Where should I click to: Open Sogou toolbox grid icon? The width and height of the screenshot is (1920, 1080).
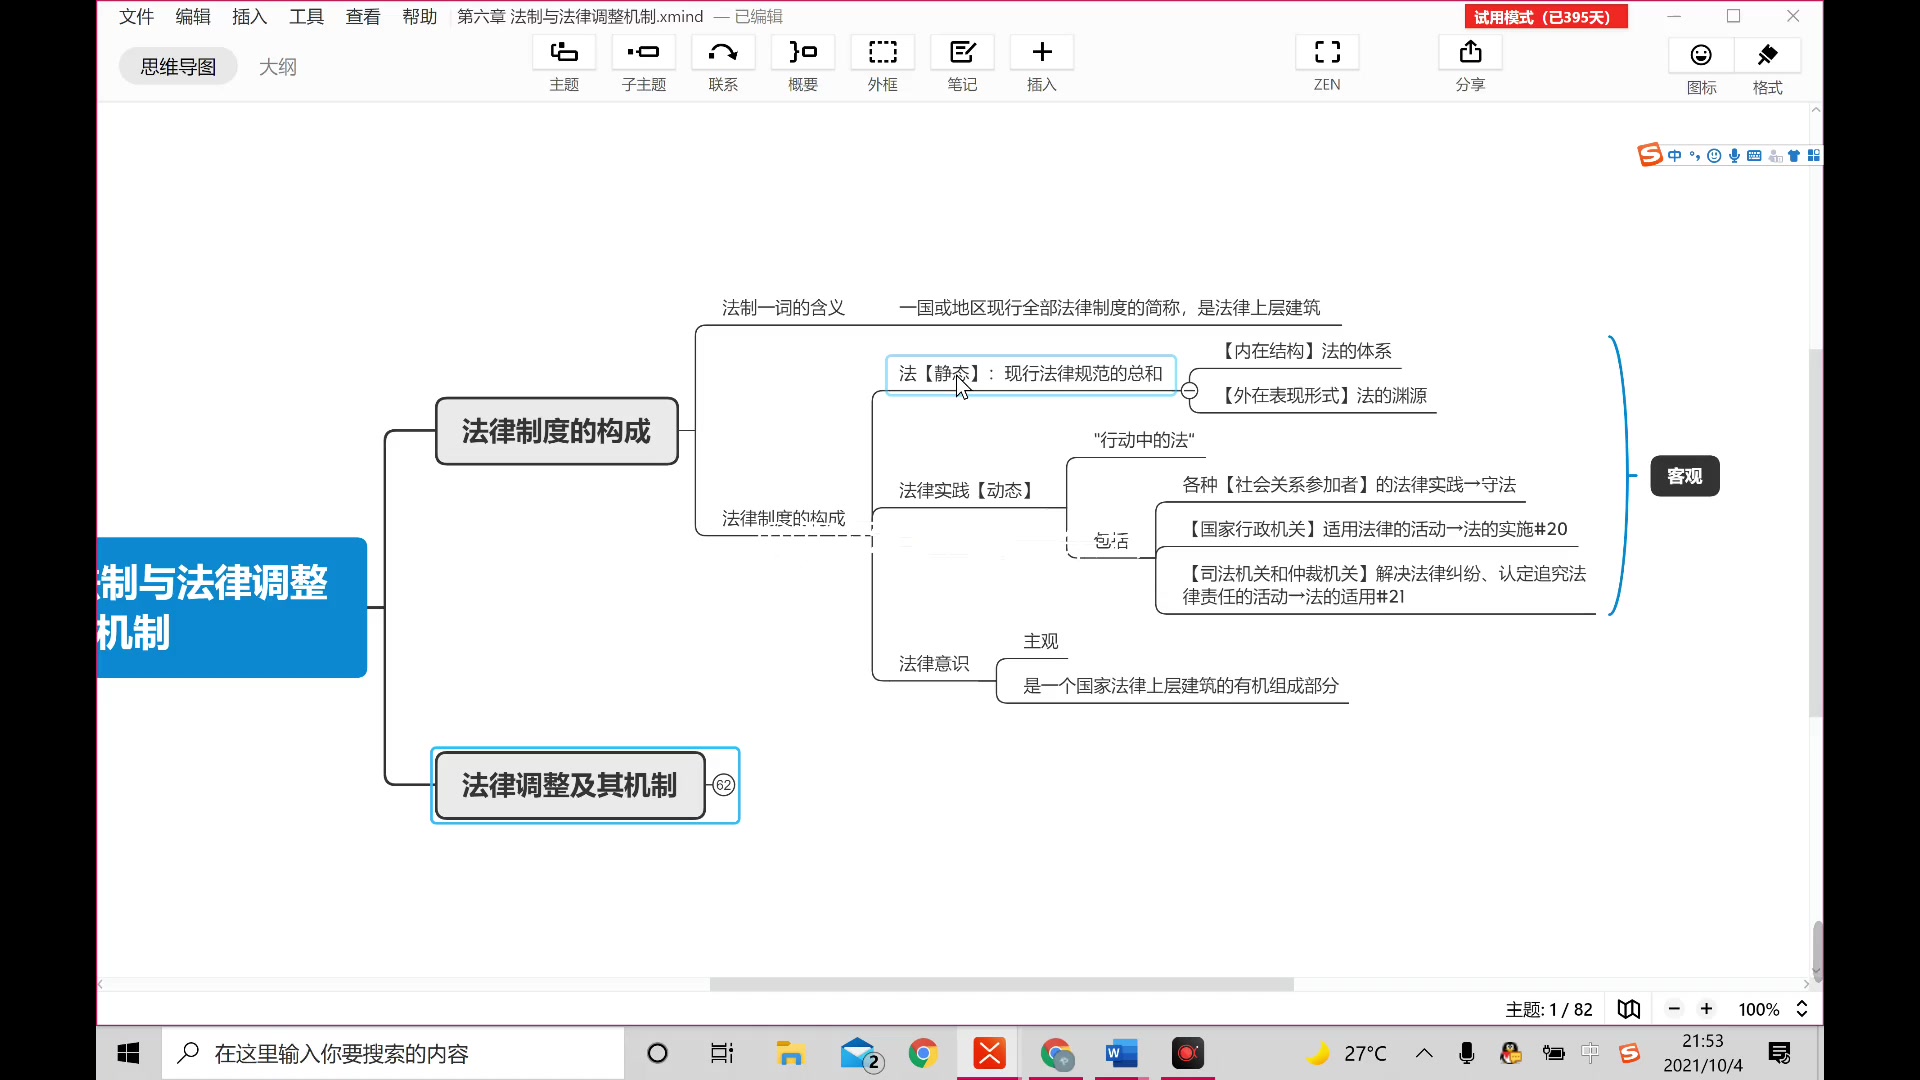click(x=1814, y=155)
